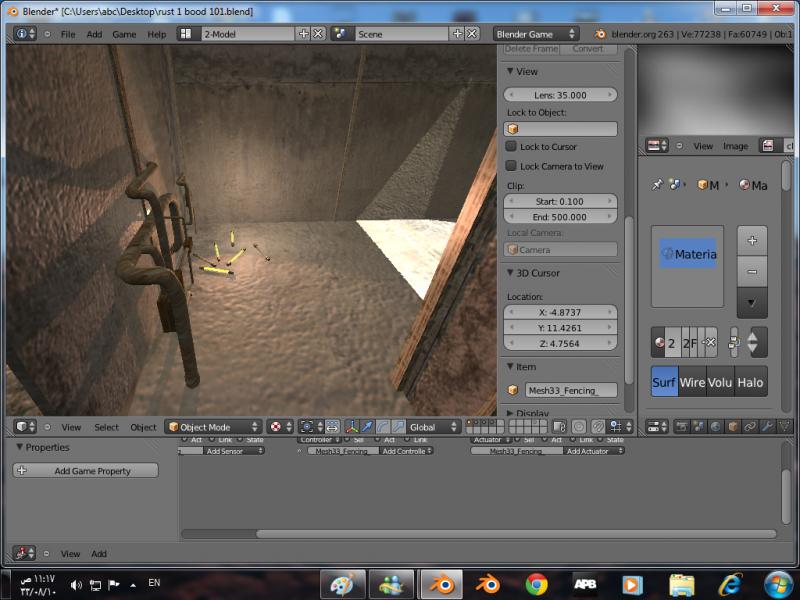The width and height of the screenshot is (800, 600).
Task: Add a material slot with plus button
Action: 752,241
